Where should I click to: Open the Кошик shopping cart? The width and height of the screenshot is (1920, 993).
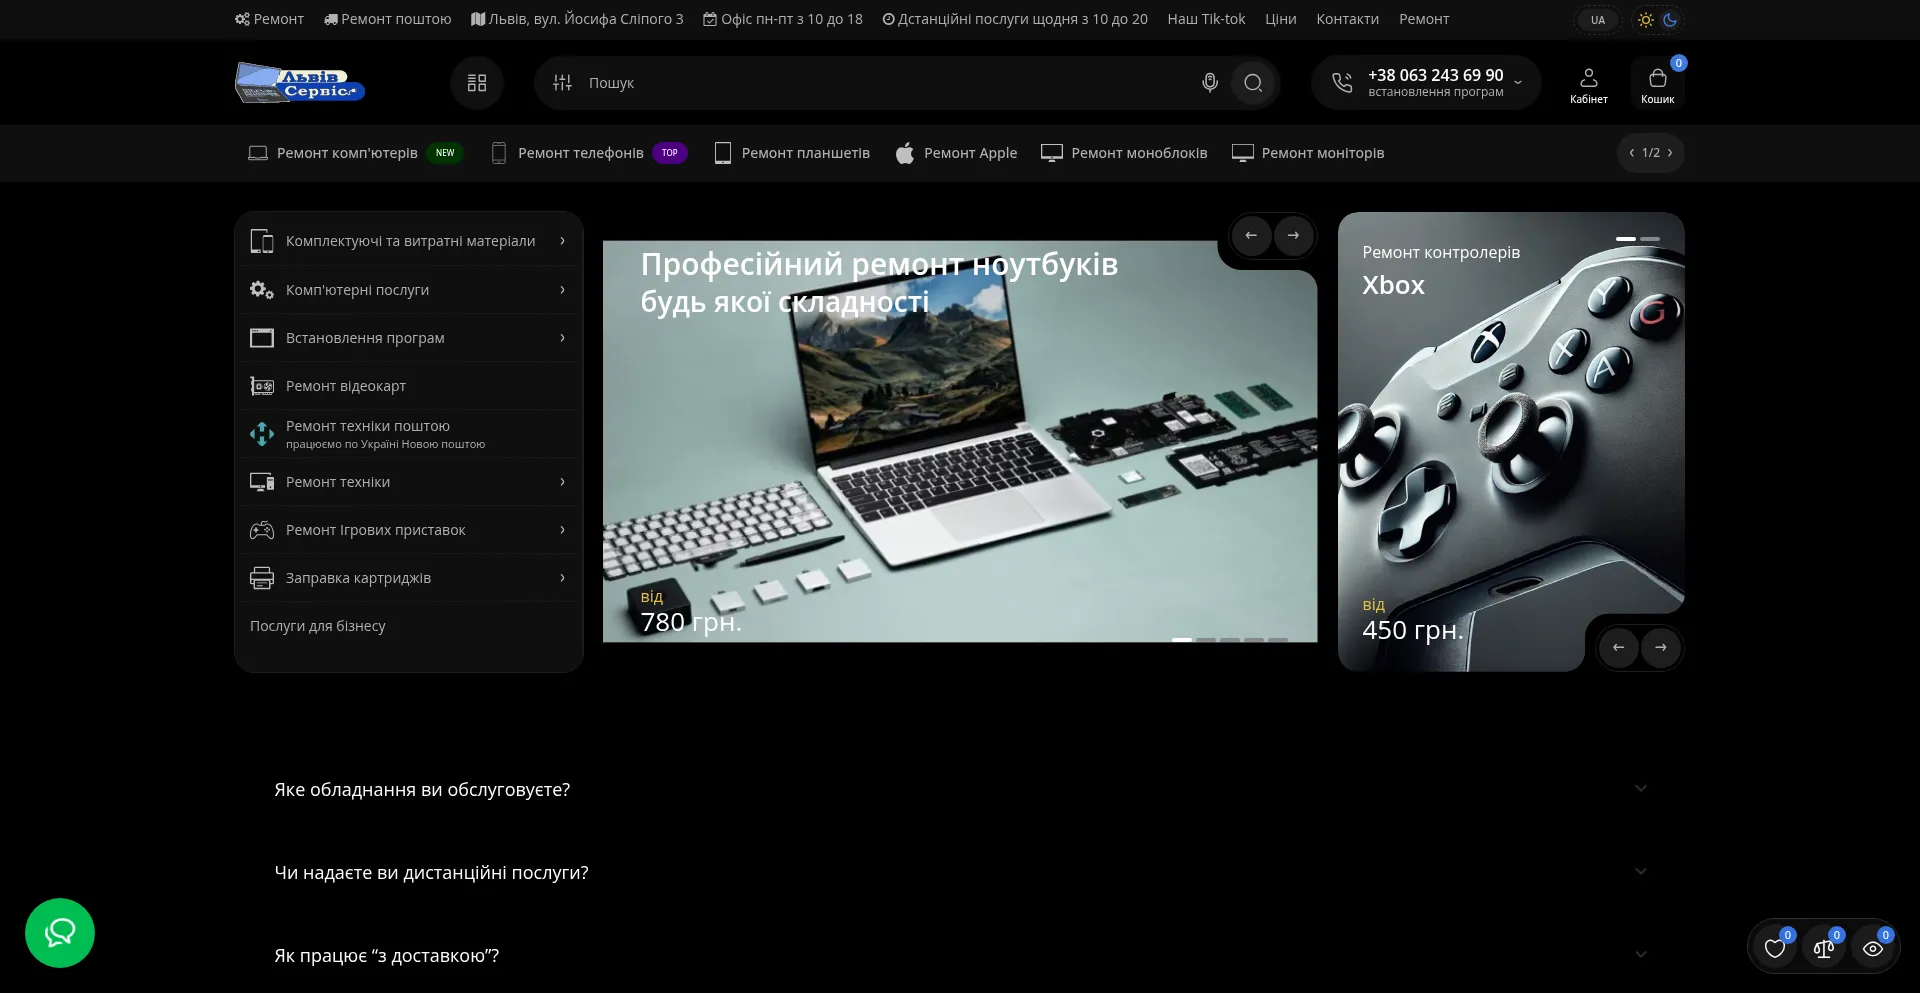point(1657,84)
